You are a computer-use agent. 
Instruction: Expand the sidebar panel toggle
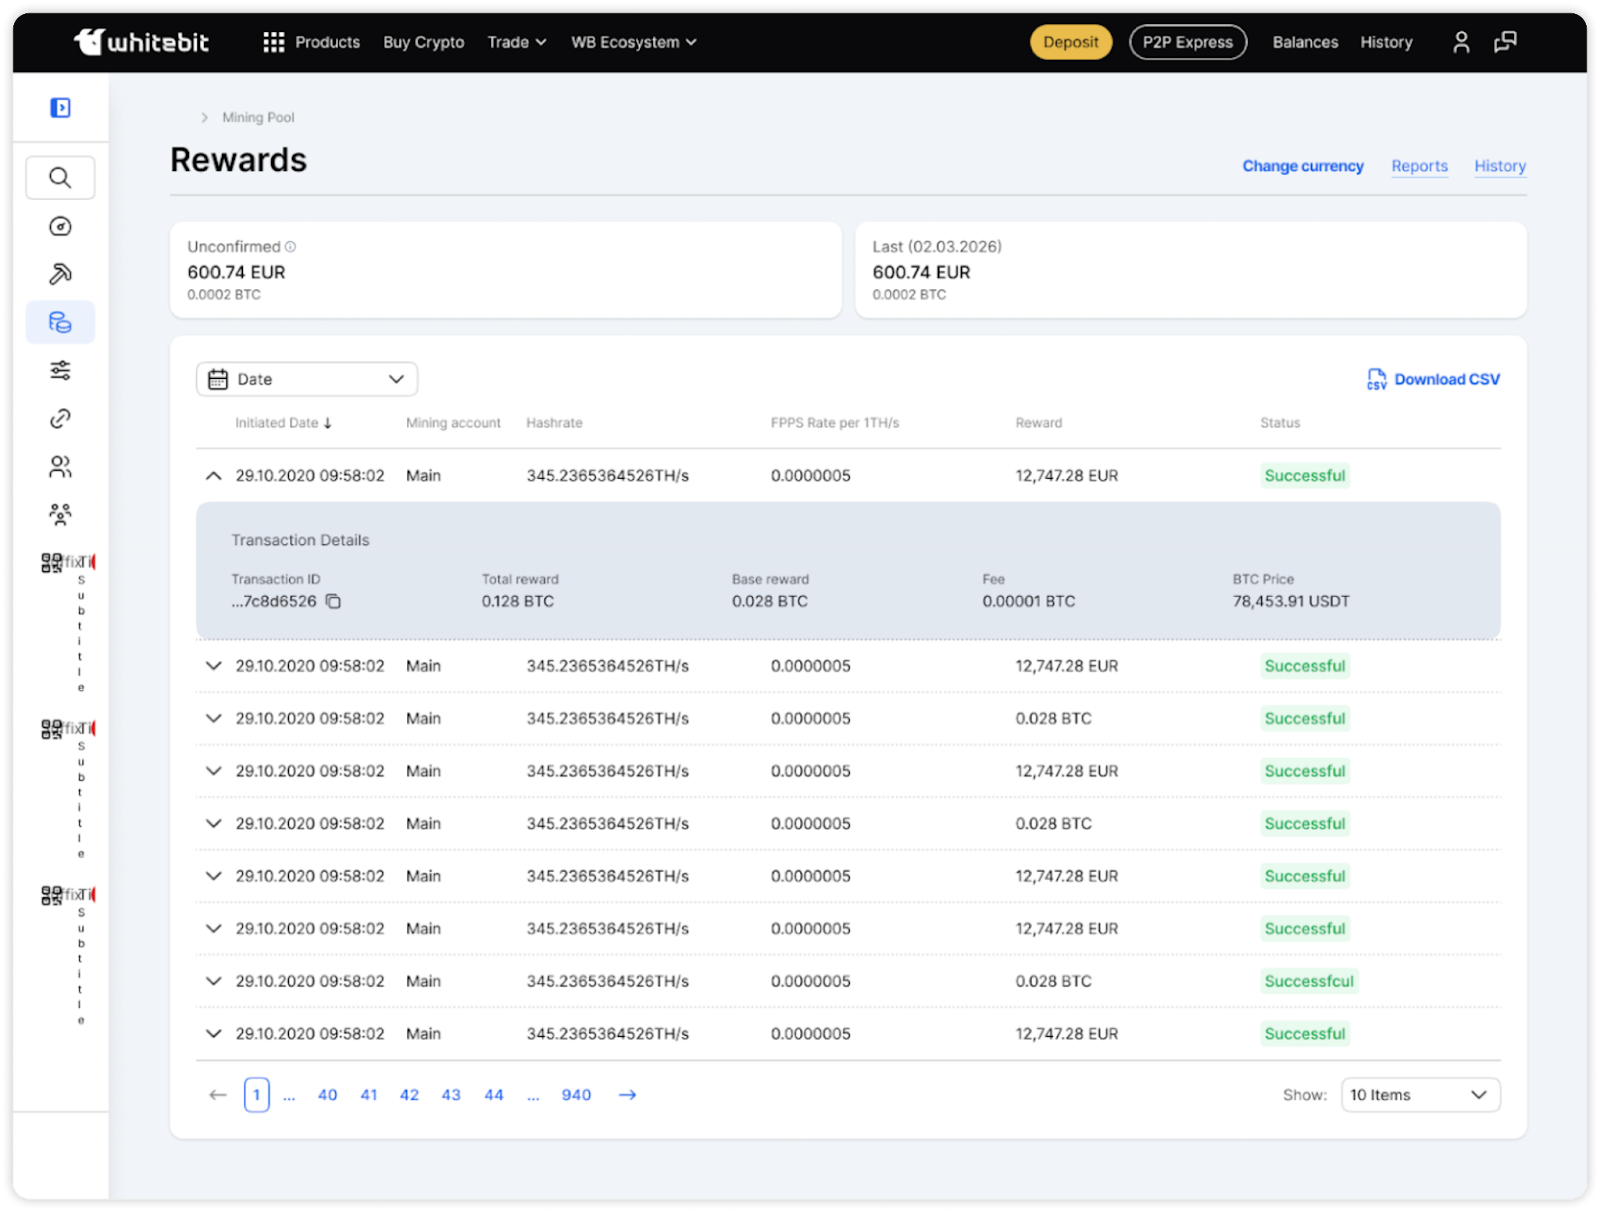coord(60,108)
